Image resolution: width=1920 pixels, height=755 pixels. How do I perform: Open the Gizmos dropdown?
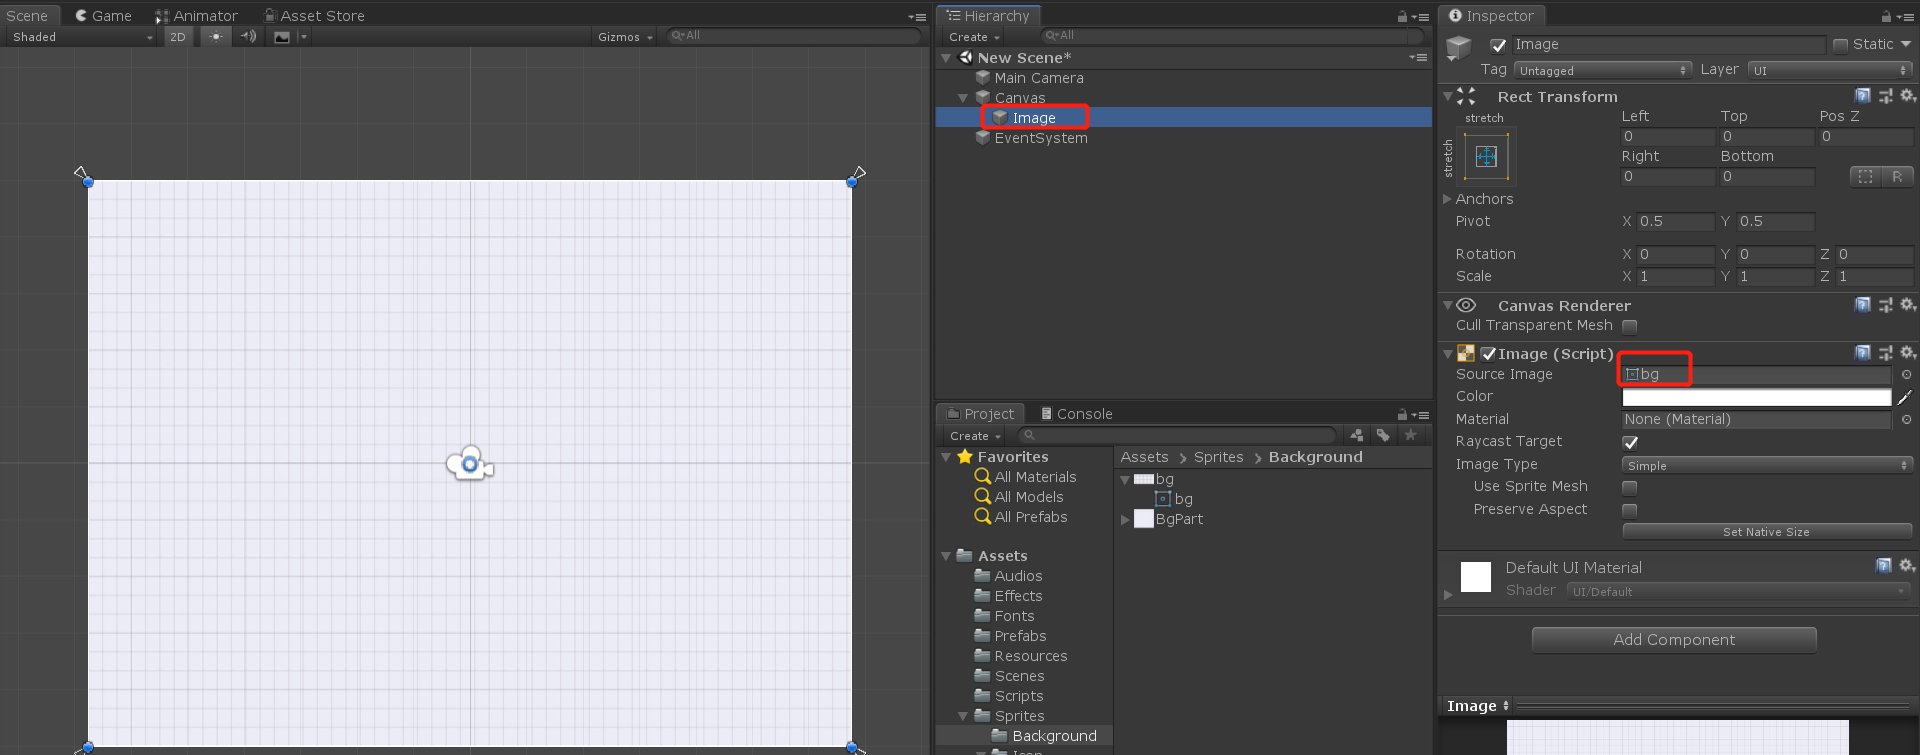coord(625,37)
